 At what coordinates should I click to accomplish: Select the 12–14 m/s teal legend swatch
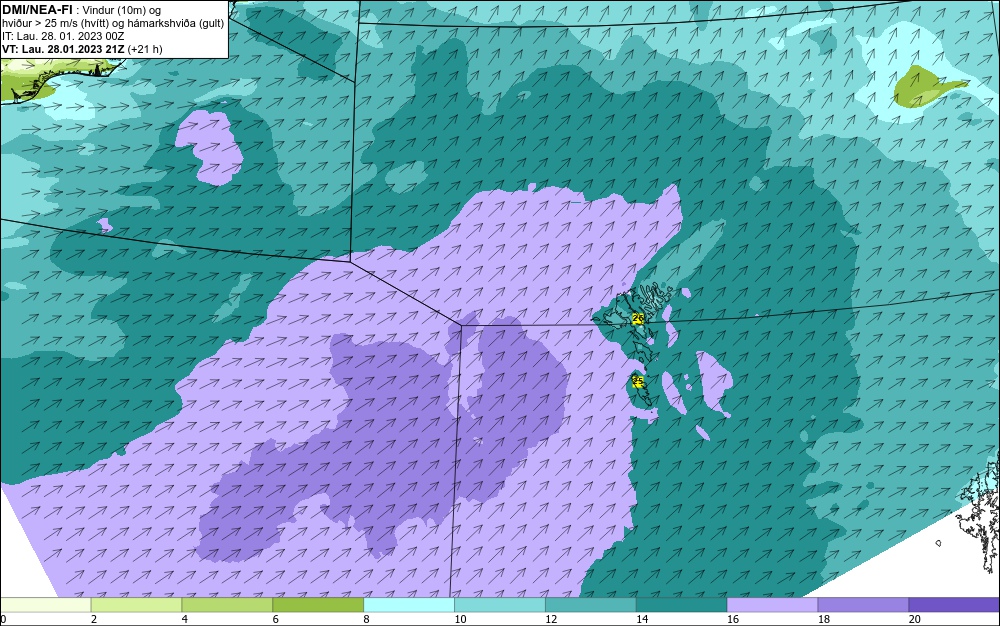(591, 605)
